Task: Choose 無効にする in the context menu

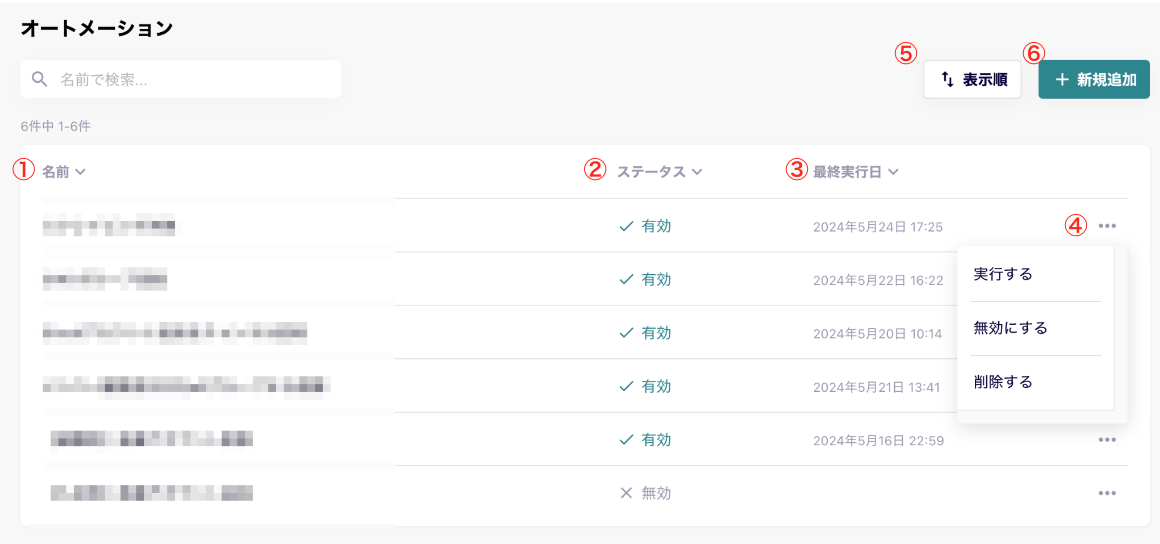Action: pyautogui.click(x=1010, y=328)
